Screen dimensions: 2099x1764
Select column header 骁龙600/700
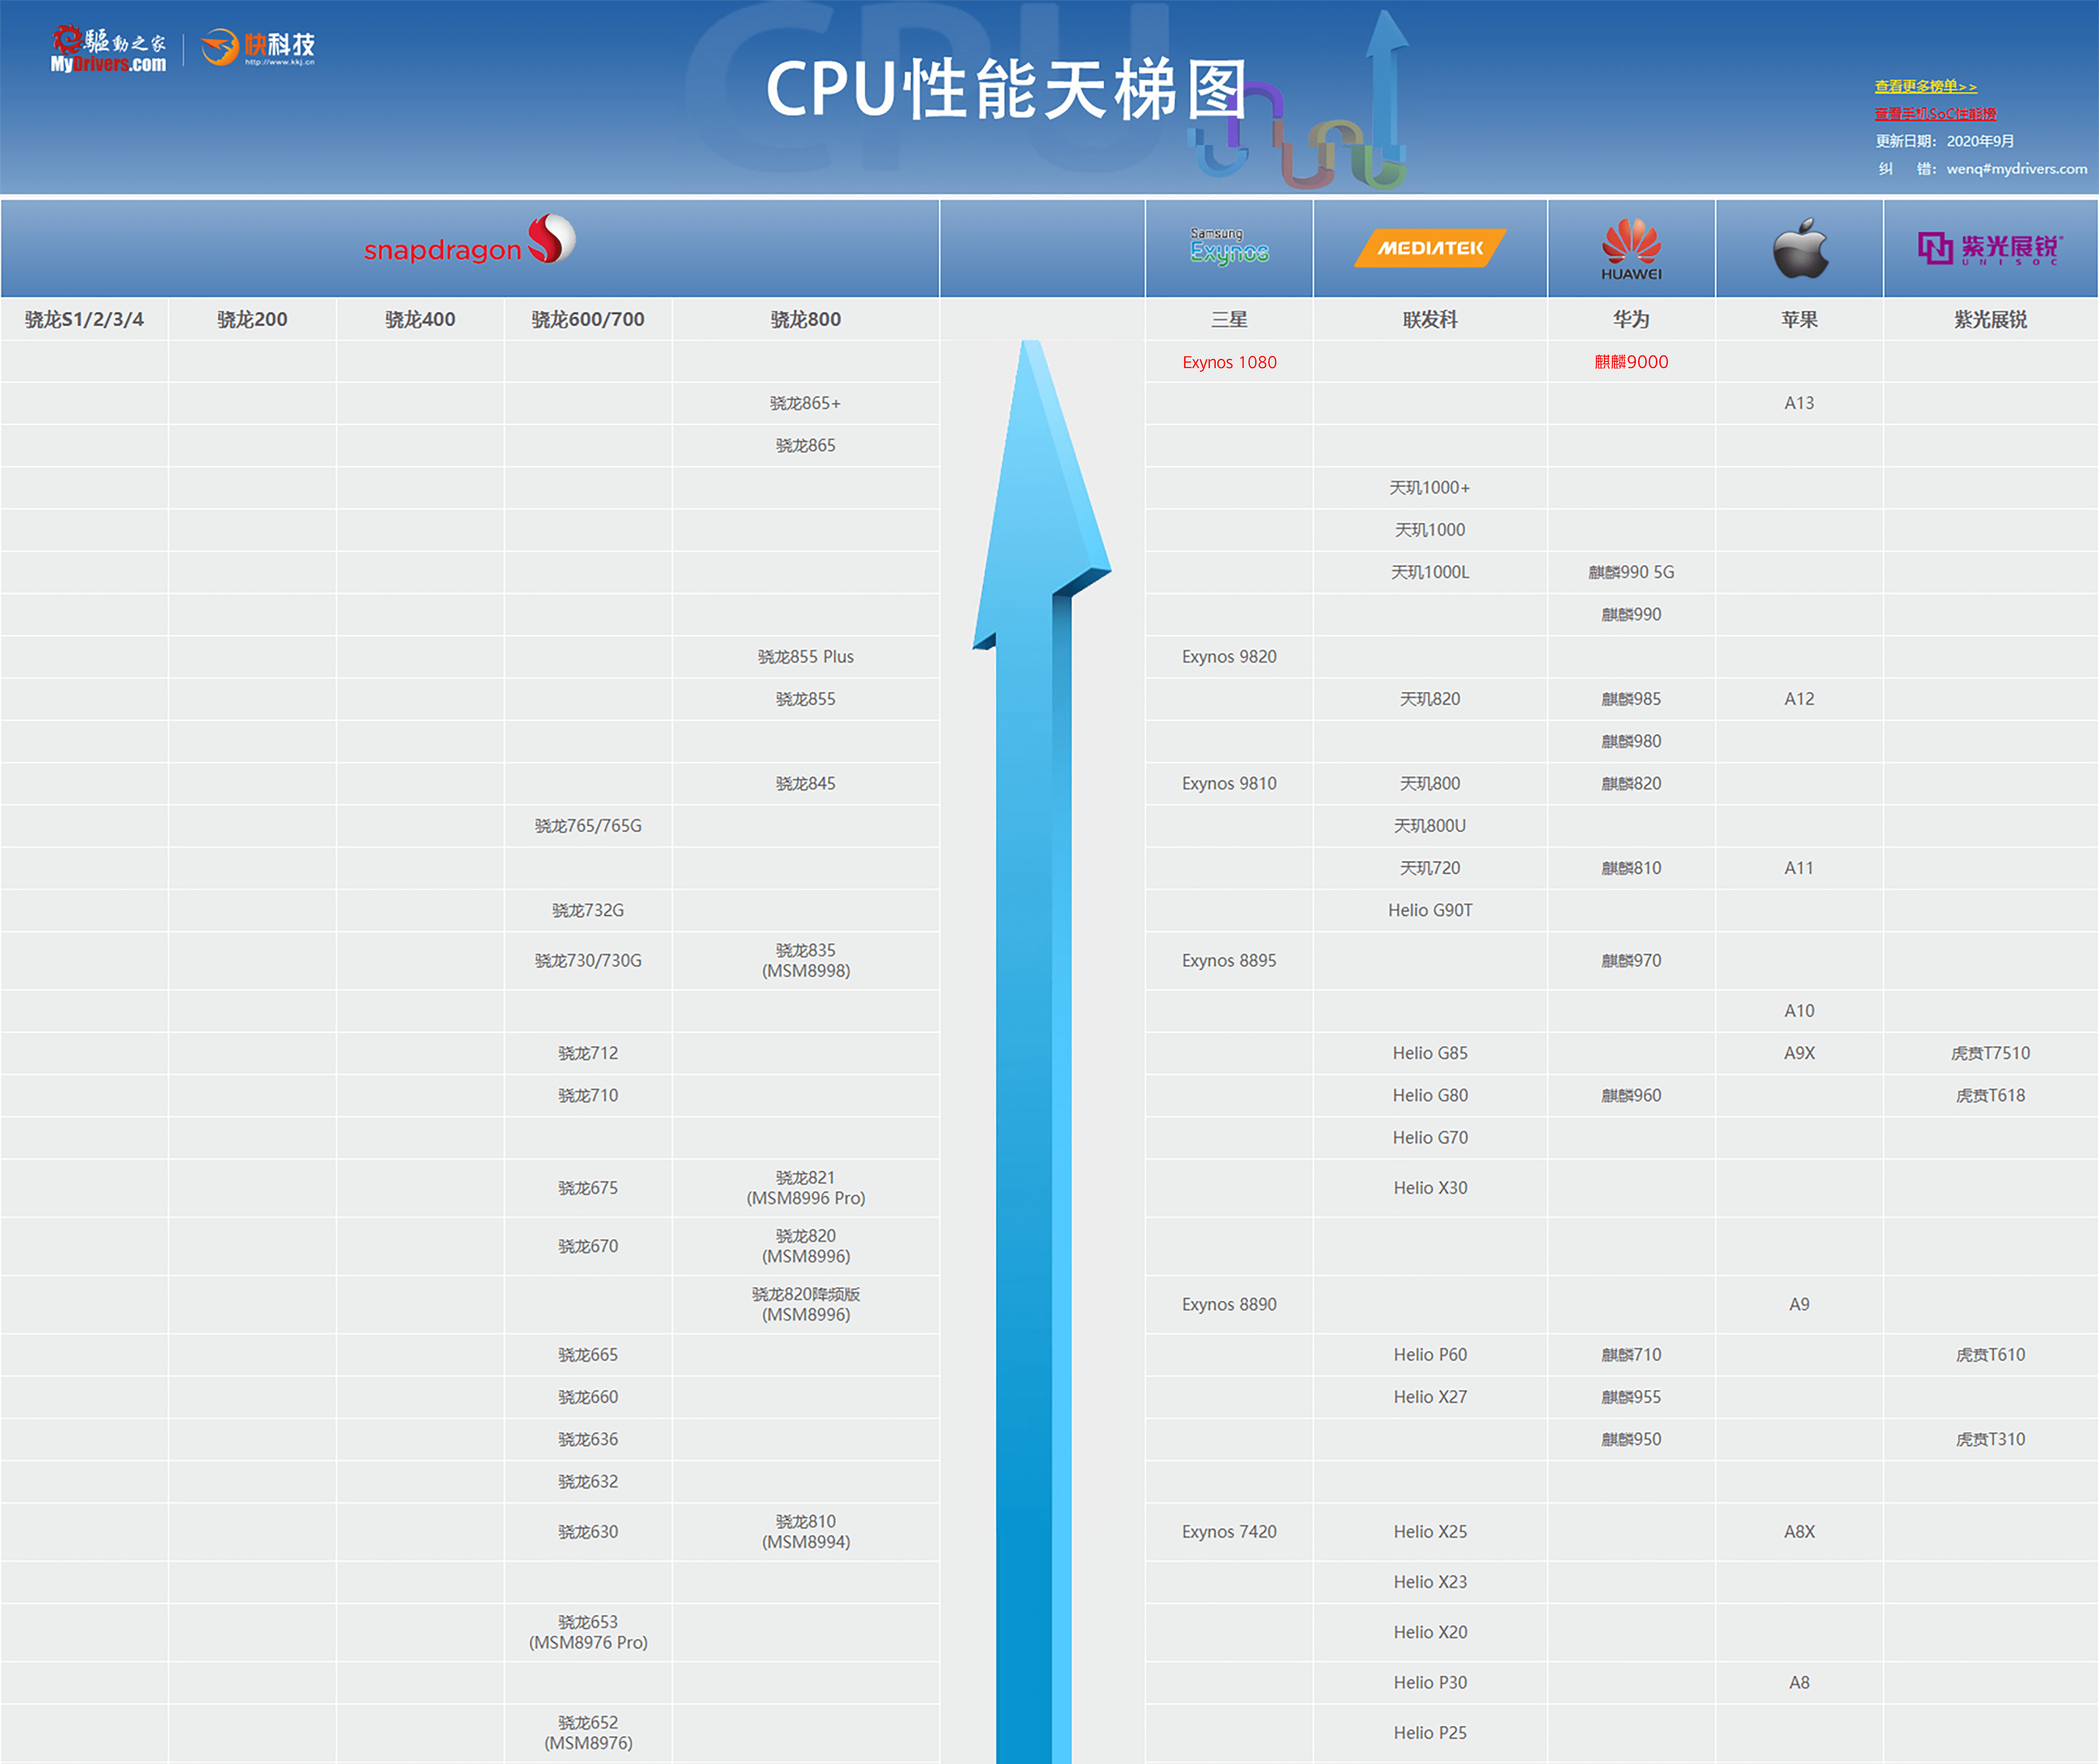[588, 319]
